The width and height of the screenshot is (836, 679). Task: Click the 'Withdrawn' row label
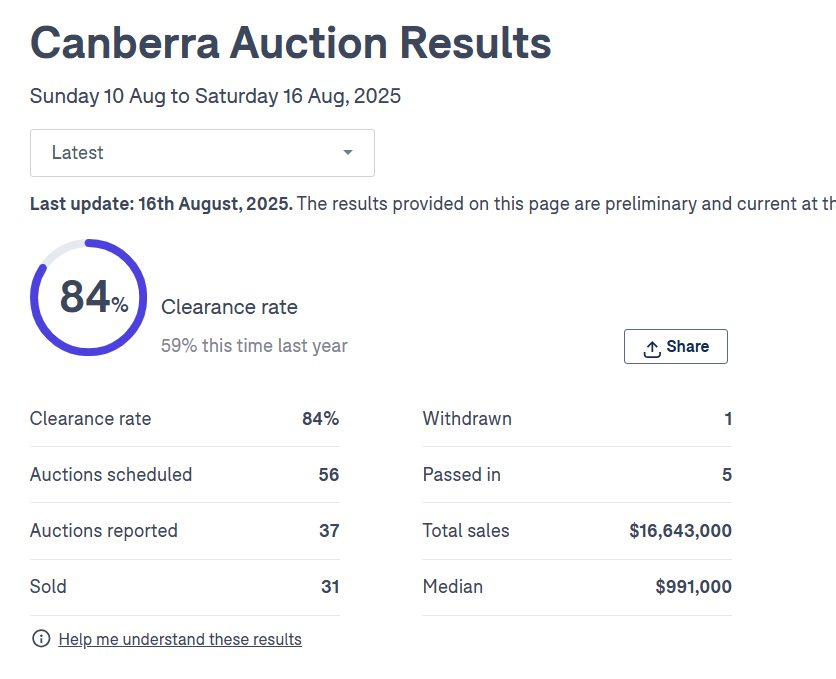tap(467, 419)
